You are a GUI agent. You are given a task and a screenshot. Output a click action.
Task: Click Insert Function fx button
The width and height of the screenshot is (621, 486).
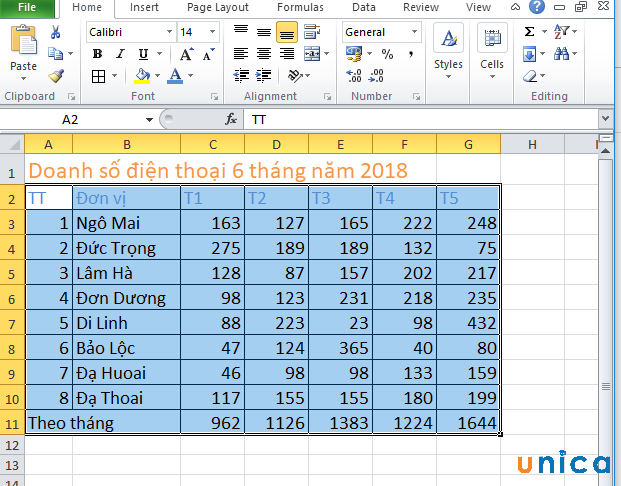point(231,119)
